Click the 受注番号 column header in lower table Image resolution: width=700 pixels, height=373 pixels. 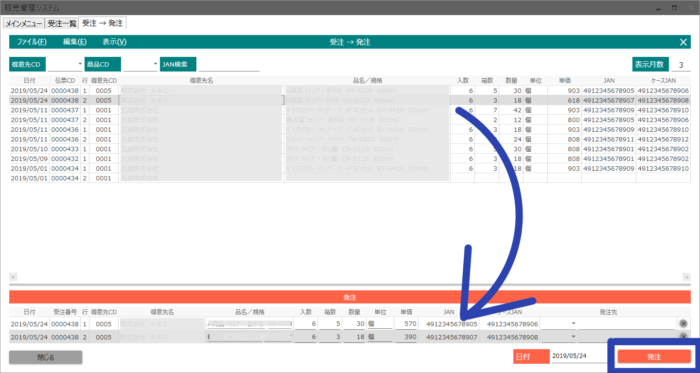65,311
